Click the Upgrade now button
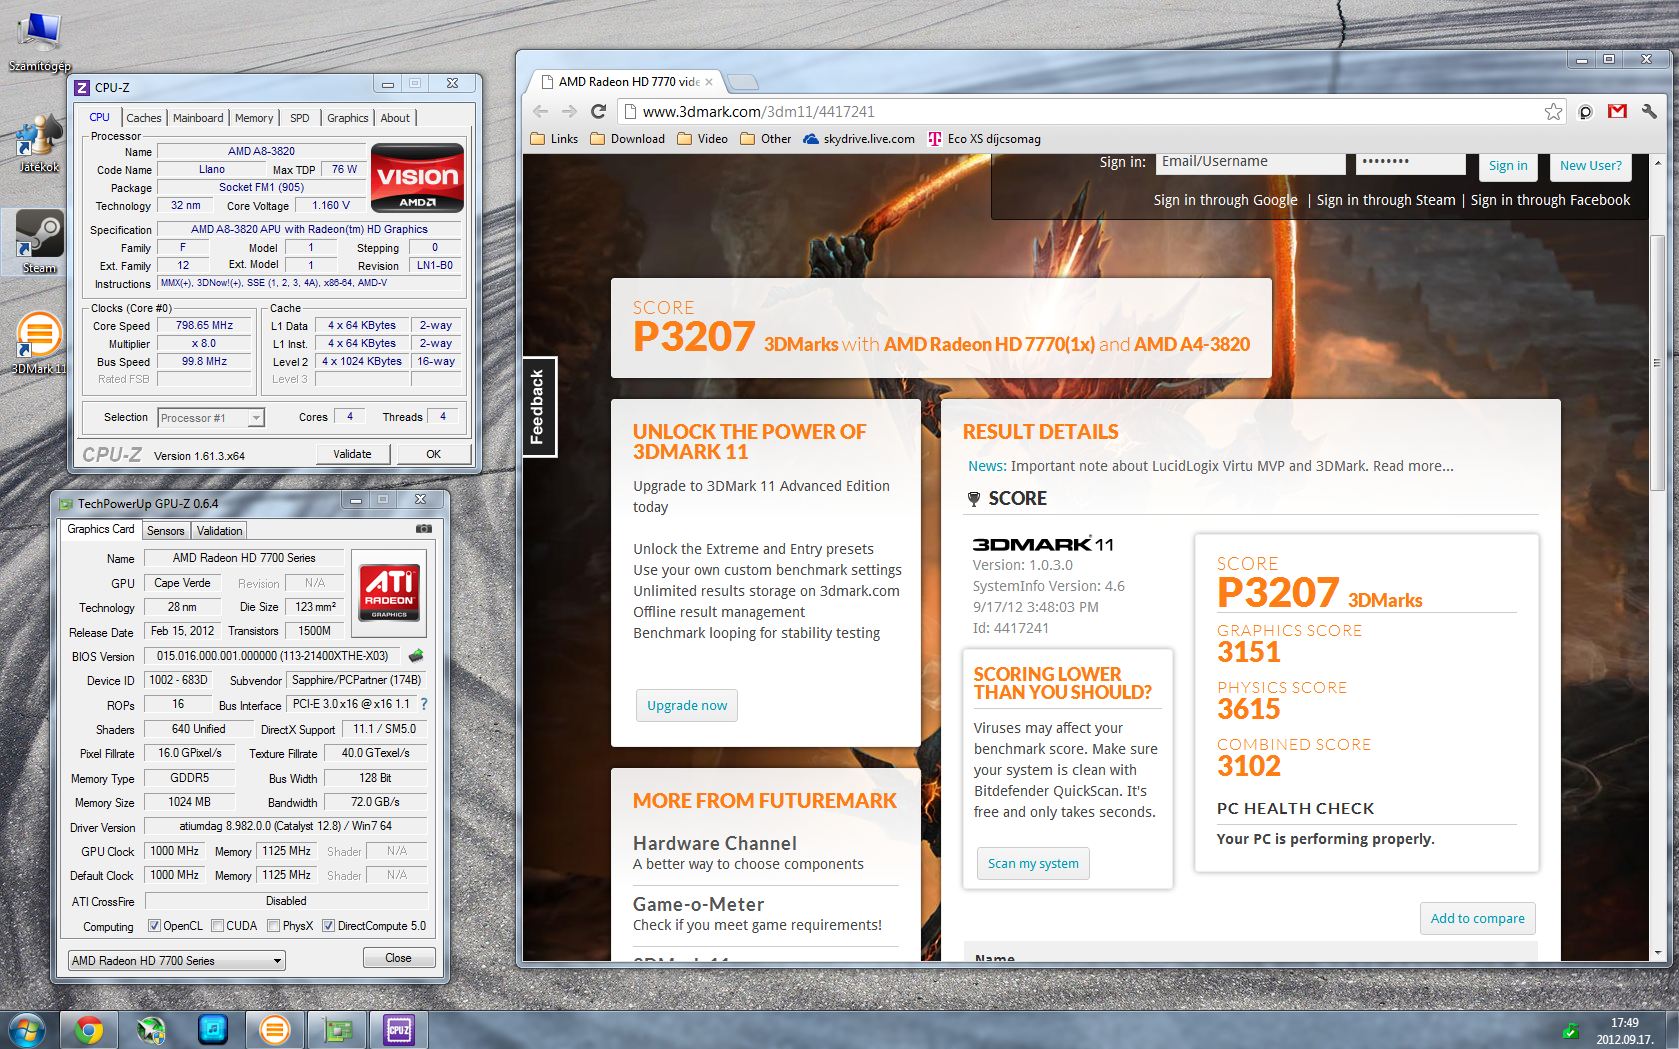This screenshot has width=1679, height=1049. [x=687, y=705]
